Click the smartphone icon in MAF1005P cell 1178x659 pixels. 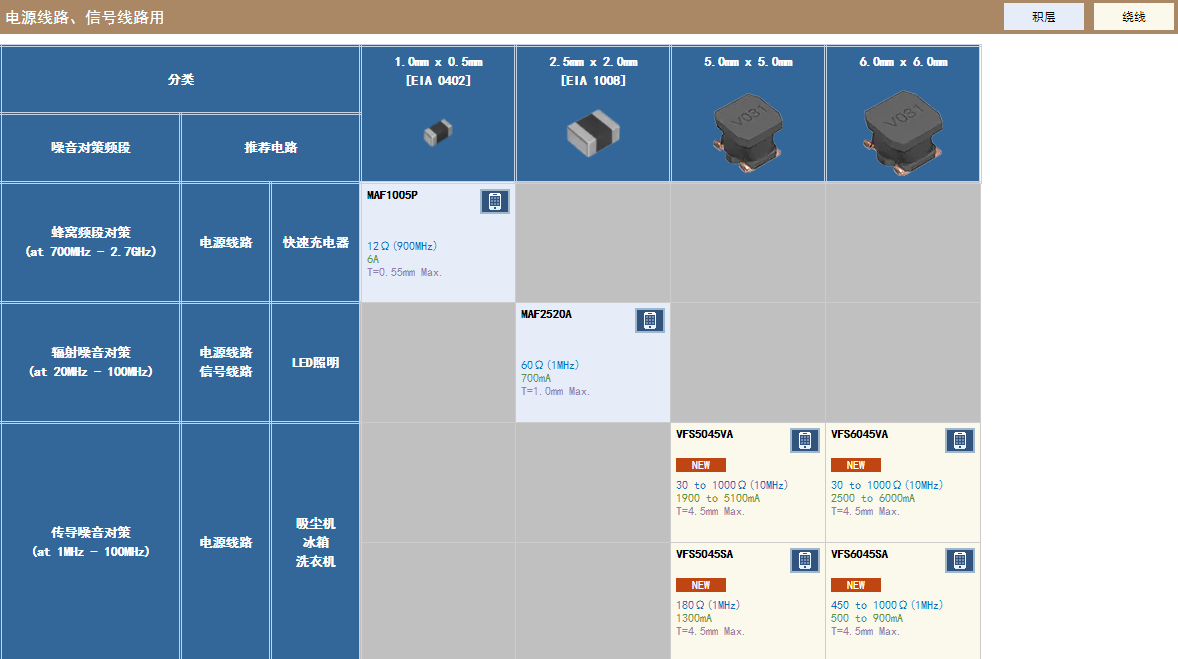click(494, 201)
